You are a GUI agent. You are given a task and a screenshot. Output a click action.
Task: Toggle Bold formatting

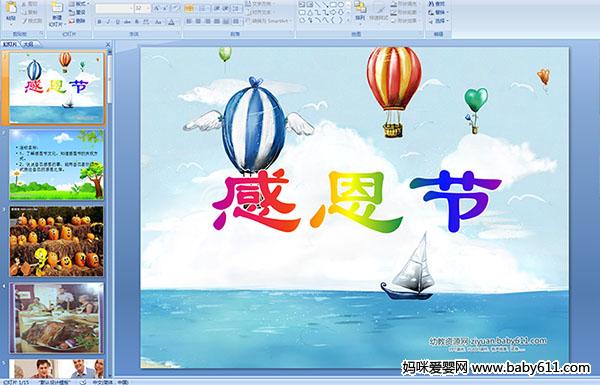pyautogui.click(x=99, y=22)
